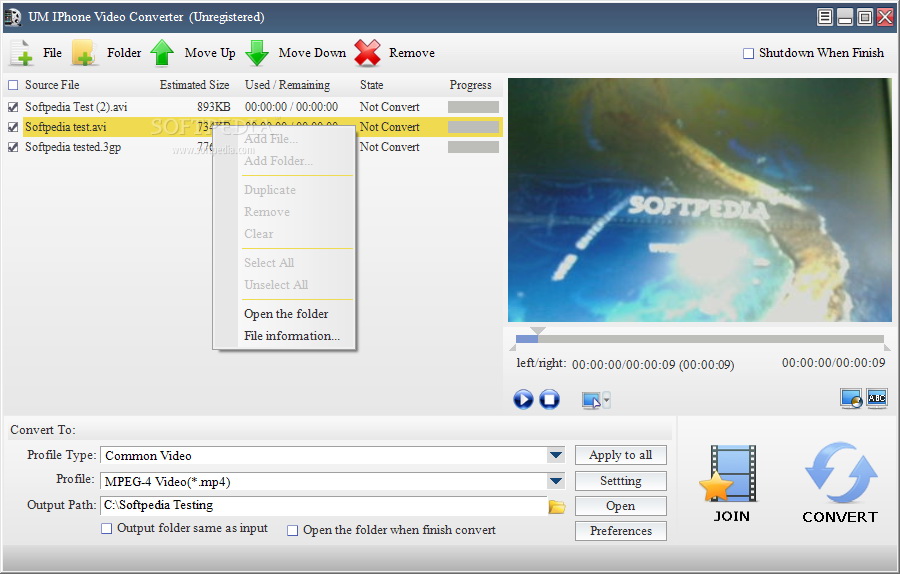This screenshot has width=900, height=574.
Task: Click the JOIN filmstrip icon
Action: tap(731, 474)
